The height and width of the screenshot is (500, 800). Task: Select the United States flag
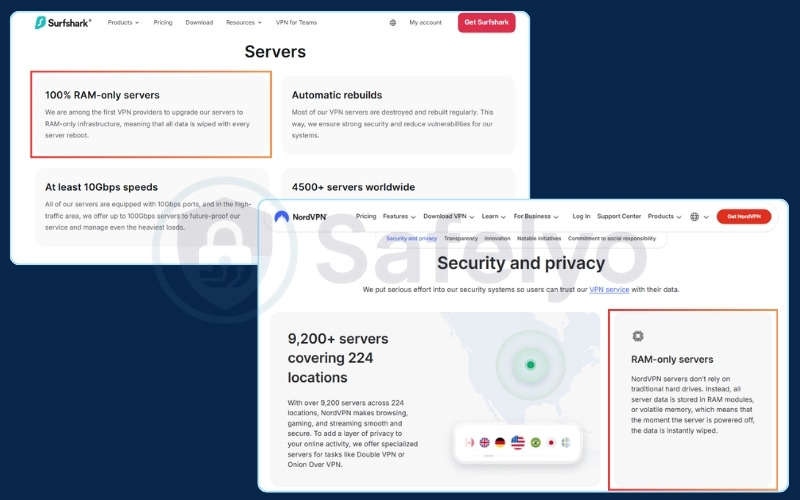(518, 442)
